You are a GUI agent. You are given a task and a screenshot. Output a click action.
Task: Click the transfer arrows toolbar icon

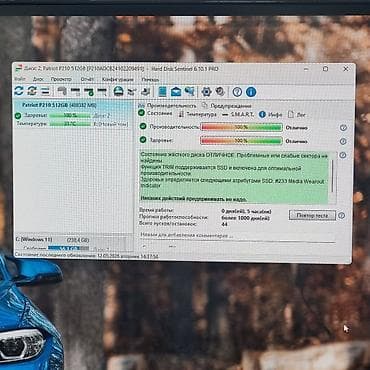pos(132,91)
